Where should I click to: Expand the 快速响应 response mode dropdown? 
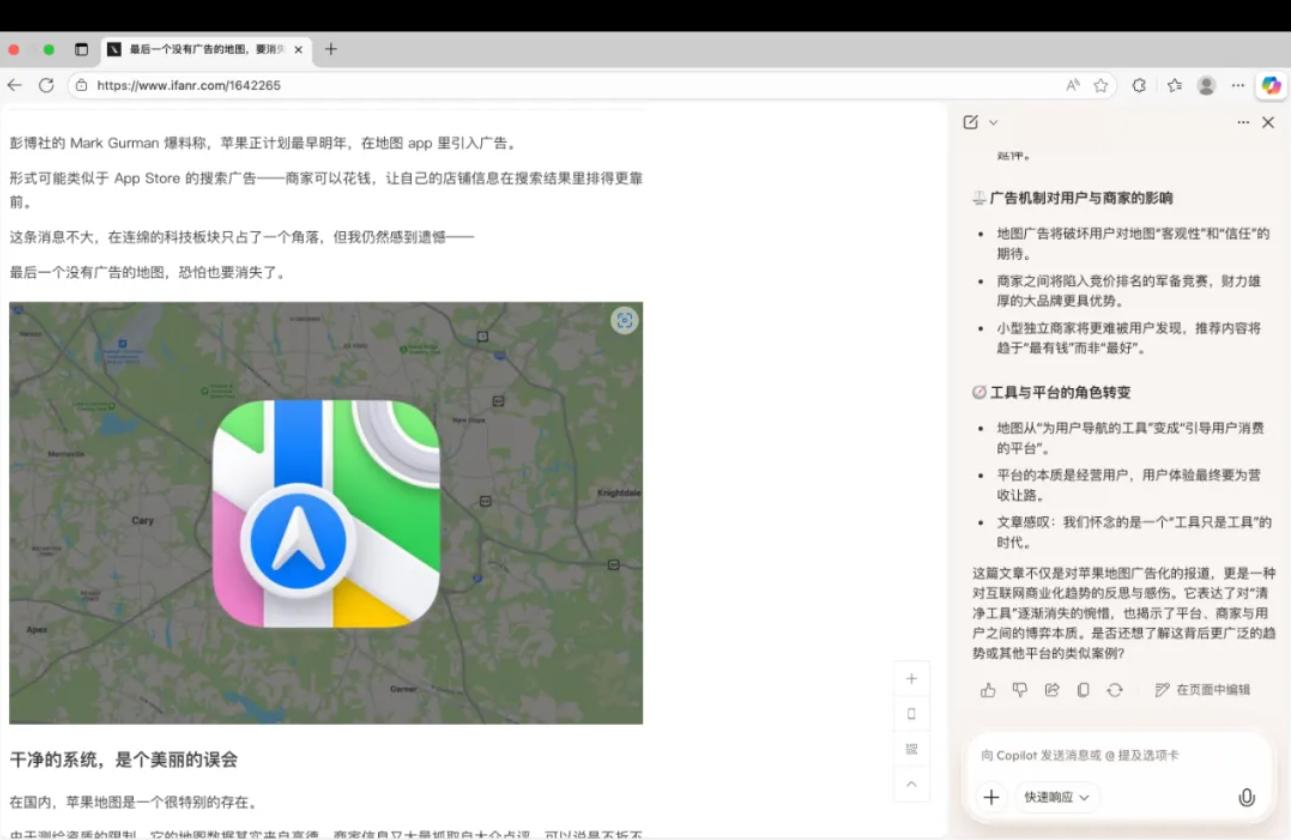(x=1056, y=797)
